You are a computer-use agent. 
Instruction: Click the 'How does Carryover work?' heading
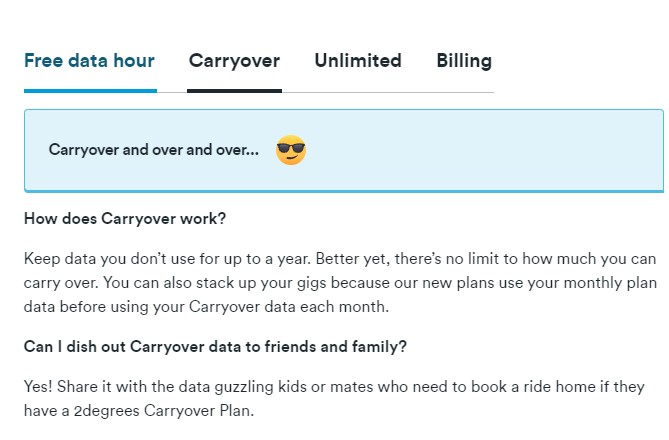(x=125, y=219)
